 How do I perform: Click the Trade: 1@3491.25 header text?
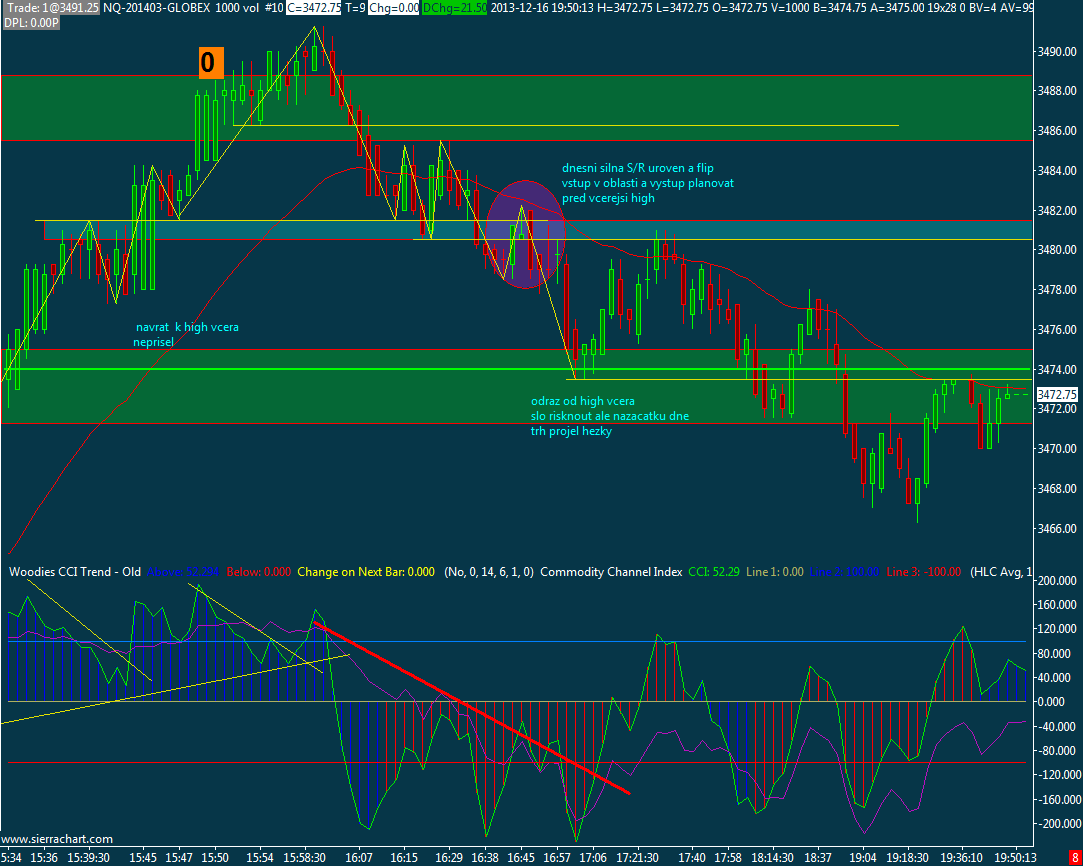point(51,8)
